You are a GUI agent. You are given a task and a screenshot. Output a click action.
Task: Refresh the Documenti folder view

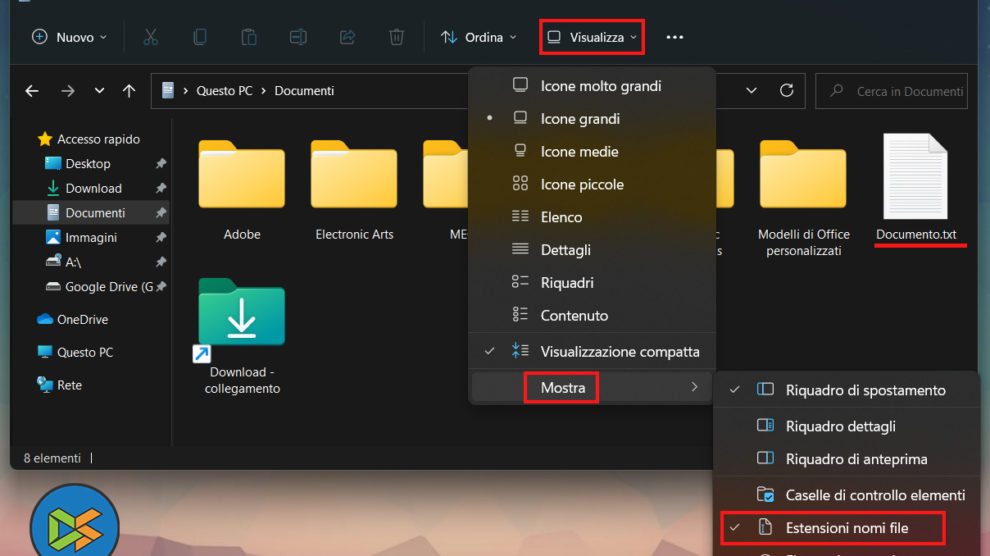tap(786, 90)
